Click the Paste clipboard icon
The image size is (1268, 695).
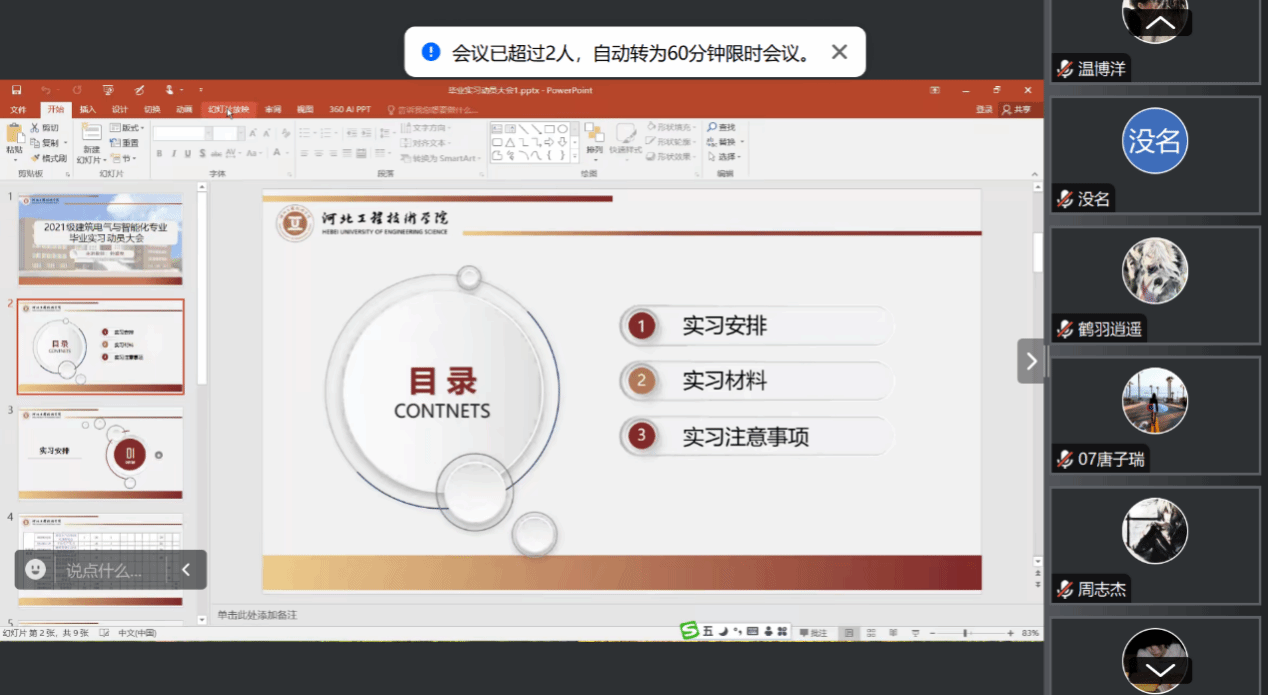click(x=14, y=135)
